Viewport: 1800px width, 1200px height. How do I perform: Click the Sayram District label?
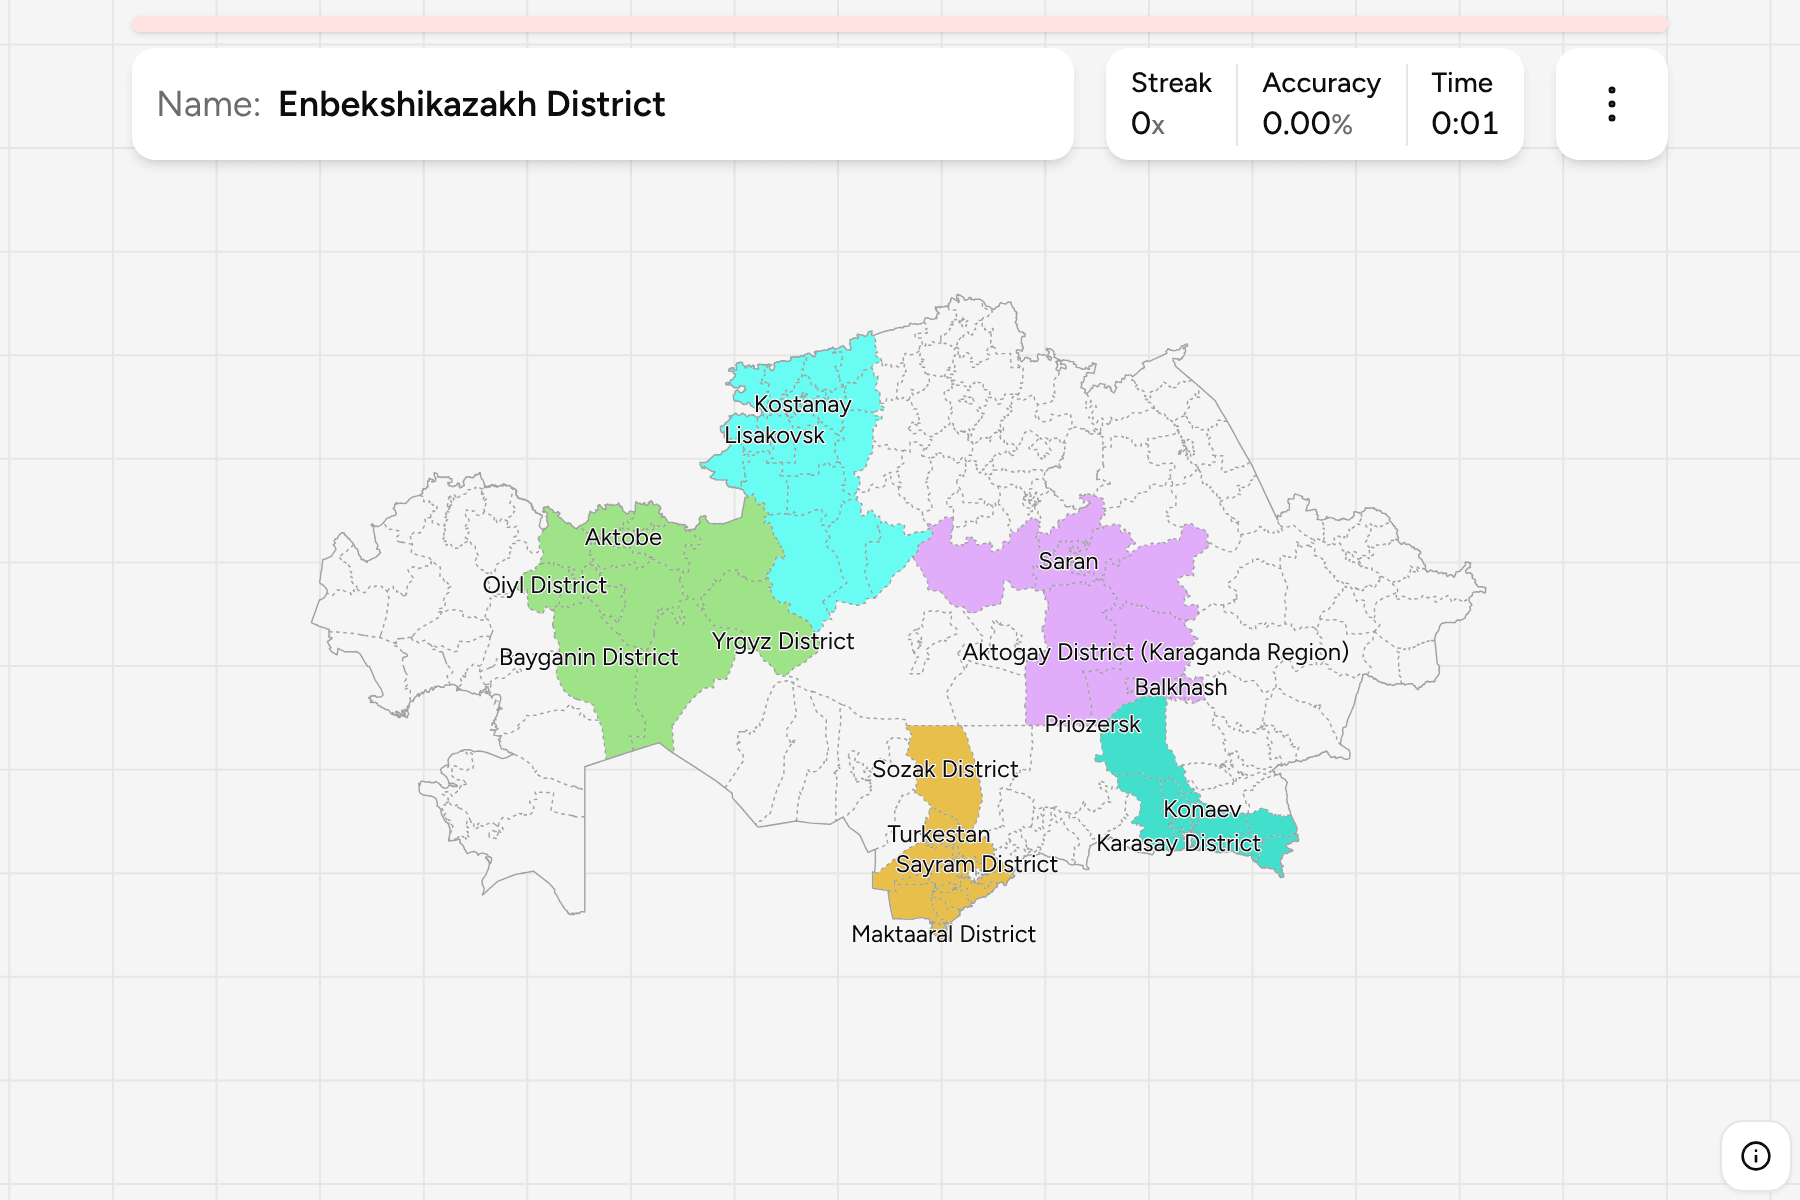(976, 865)
